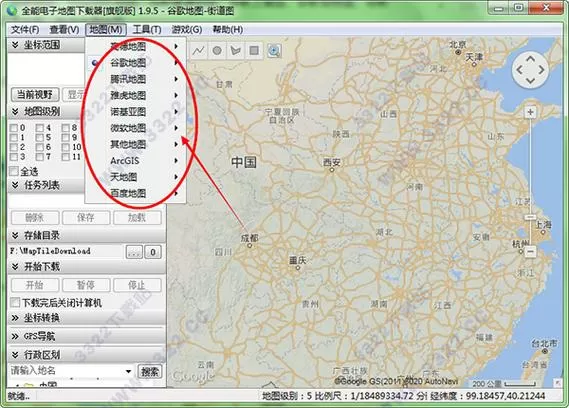The width and height of the screenshot is (569, 408).
Task: Pan the map up with the arrow
Action: click(531, 58)
